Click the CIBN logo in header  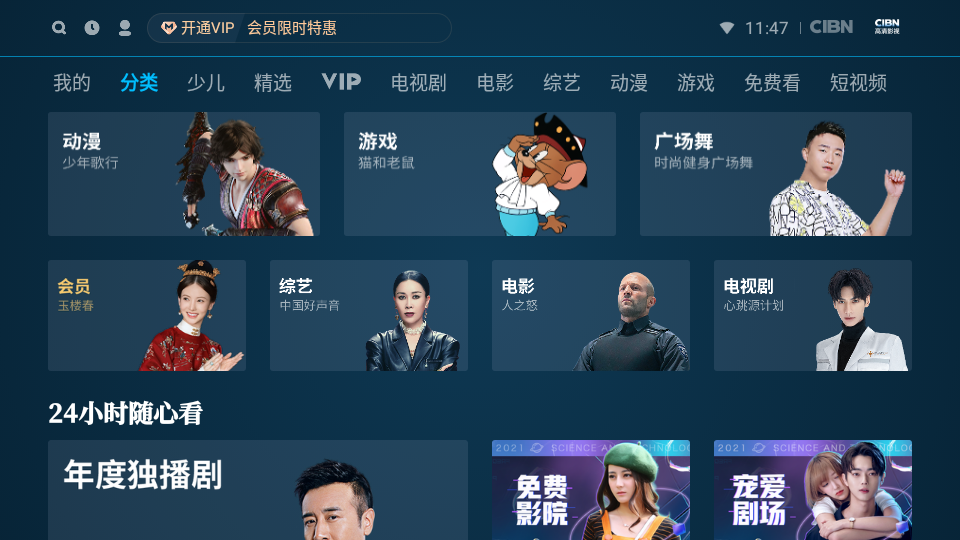tap(831, 27)
